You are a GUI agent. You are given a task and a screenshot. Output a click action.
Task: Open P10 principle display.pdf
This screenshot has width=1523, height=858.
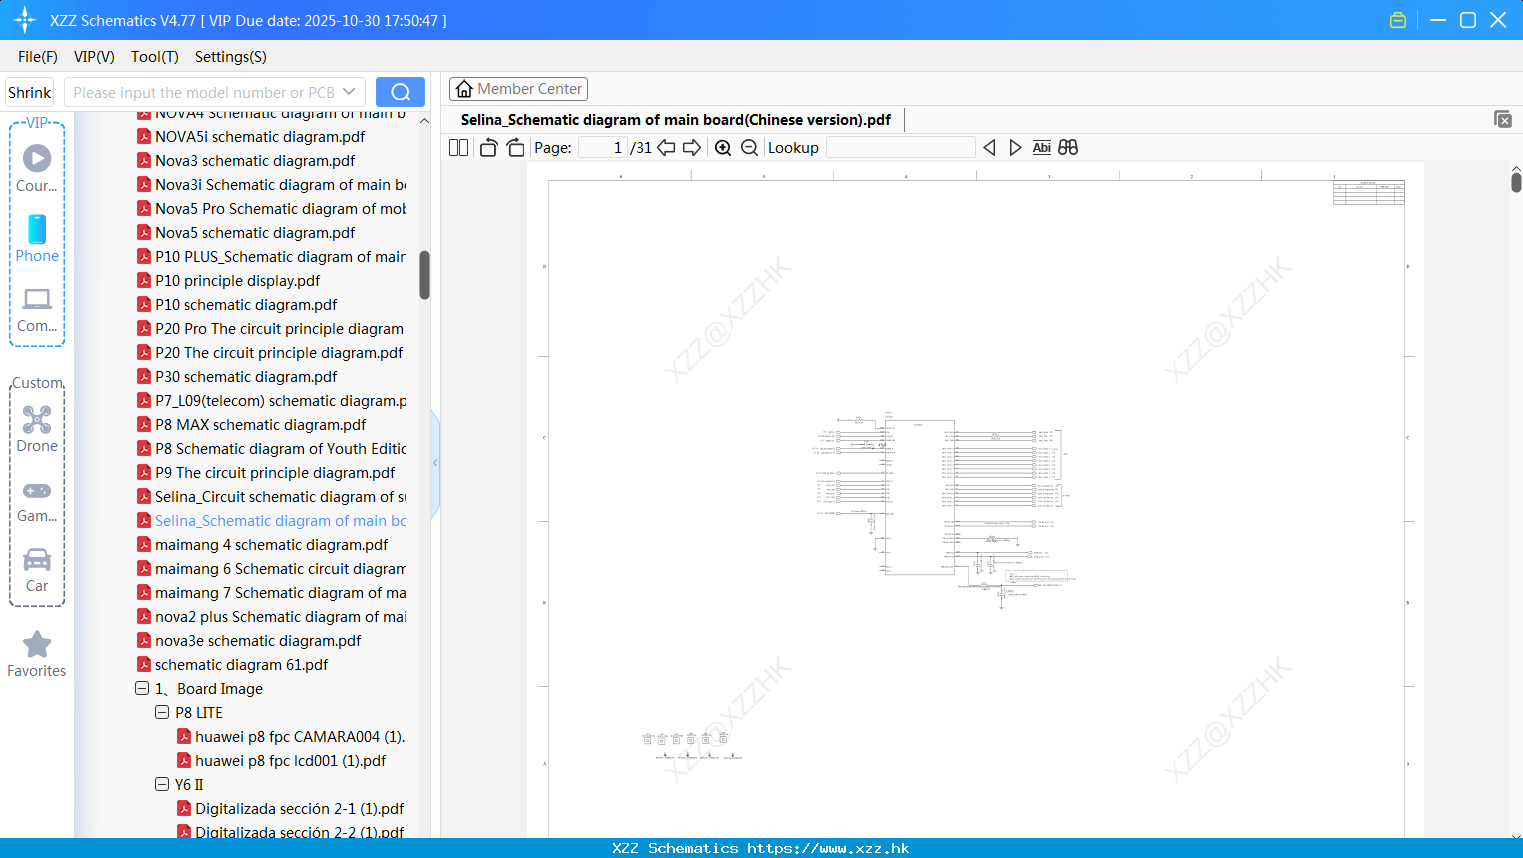point(238,280)
